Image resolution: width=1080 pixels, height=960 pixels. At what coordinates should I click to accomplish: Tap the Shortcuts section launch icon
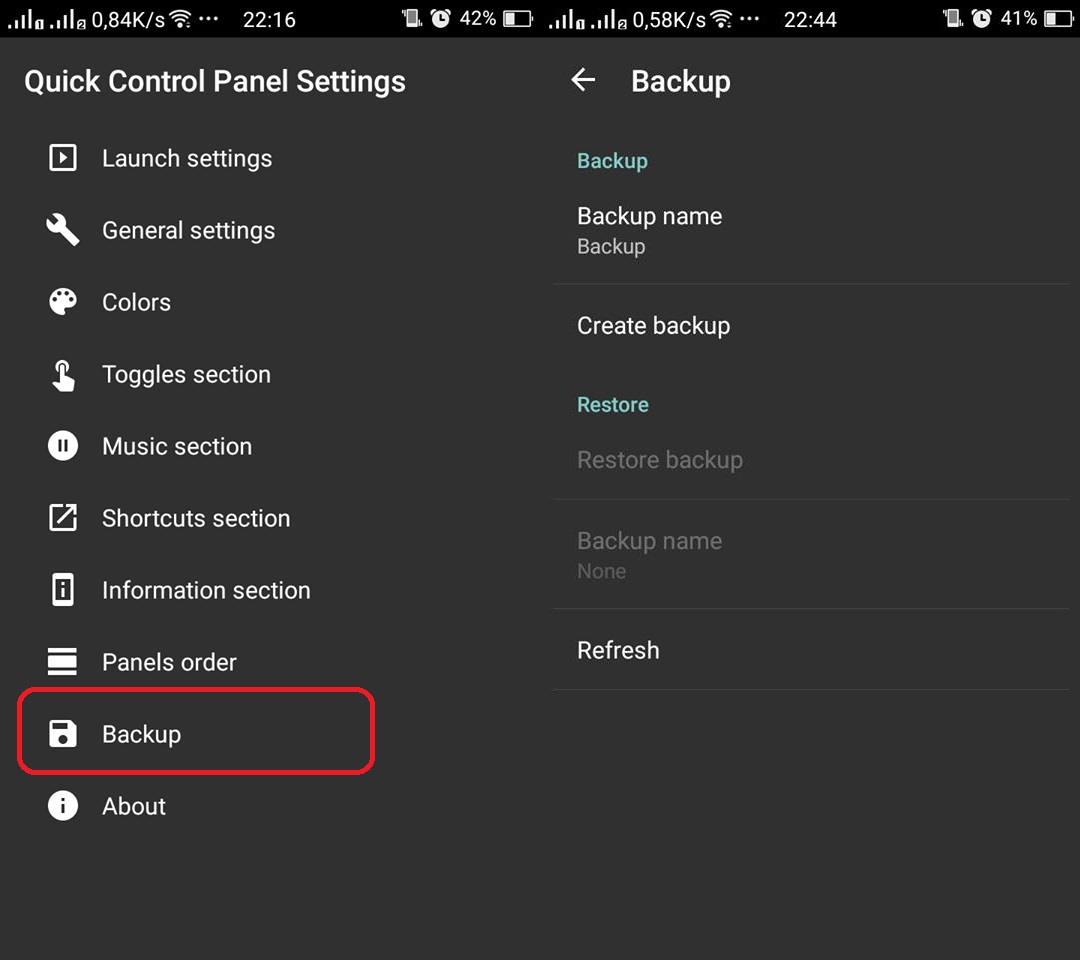coord(63,518)
